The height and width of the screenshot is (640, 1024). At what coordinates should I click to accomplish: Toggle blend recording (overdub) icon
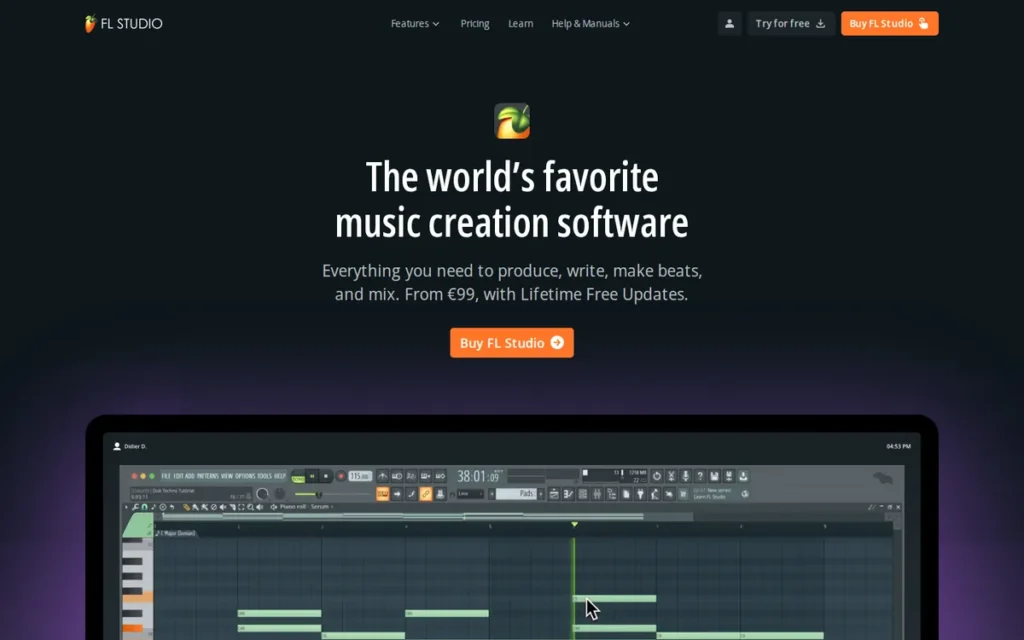point(426,475)
